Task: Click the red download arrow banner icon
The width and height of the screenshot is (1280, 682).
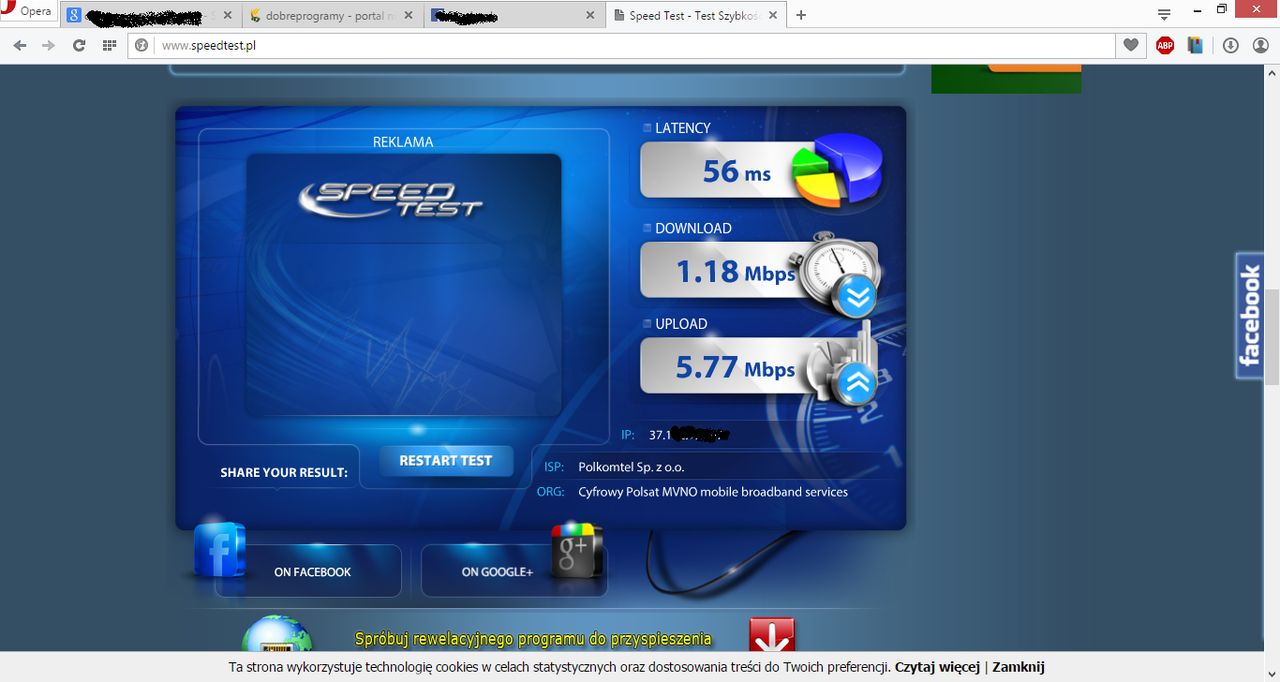Action: (772, 635)
